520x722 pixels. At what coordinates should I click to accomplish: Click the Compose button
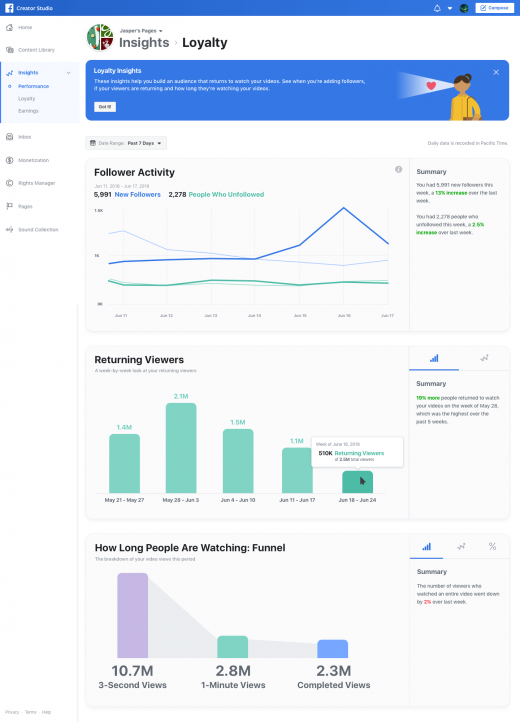(494, 8)
